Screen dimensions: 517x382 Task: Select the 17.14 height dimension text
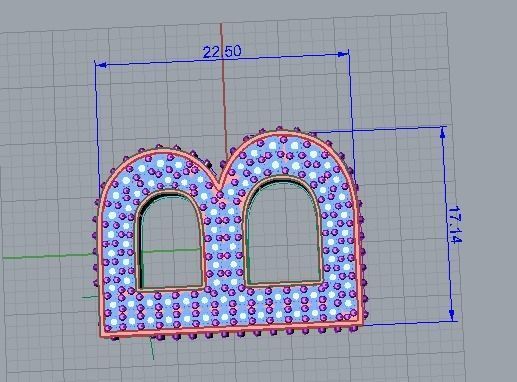click(x=455, y=225)
